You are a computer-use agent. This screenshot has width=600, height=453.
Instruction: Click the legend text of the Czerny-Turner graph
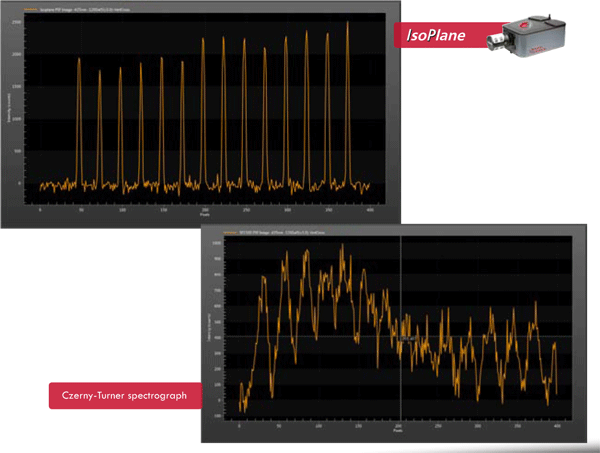[x=280, y=232]
